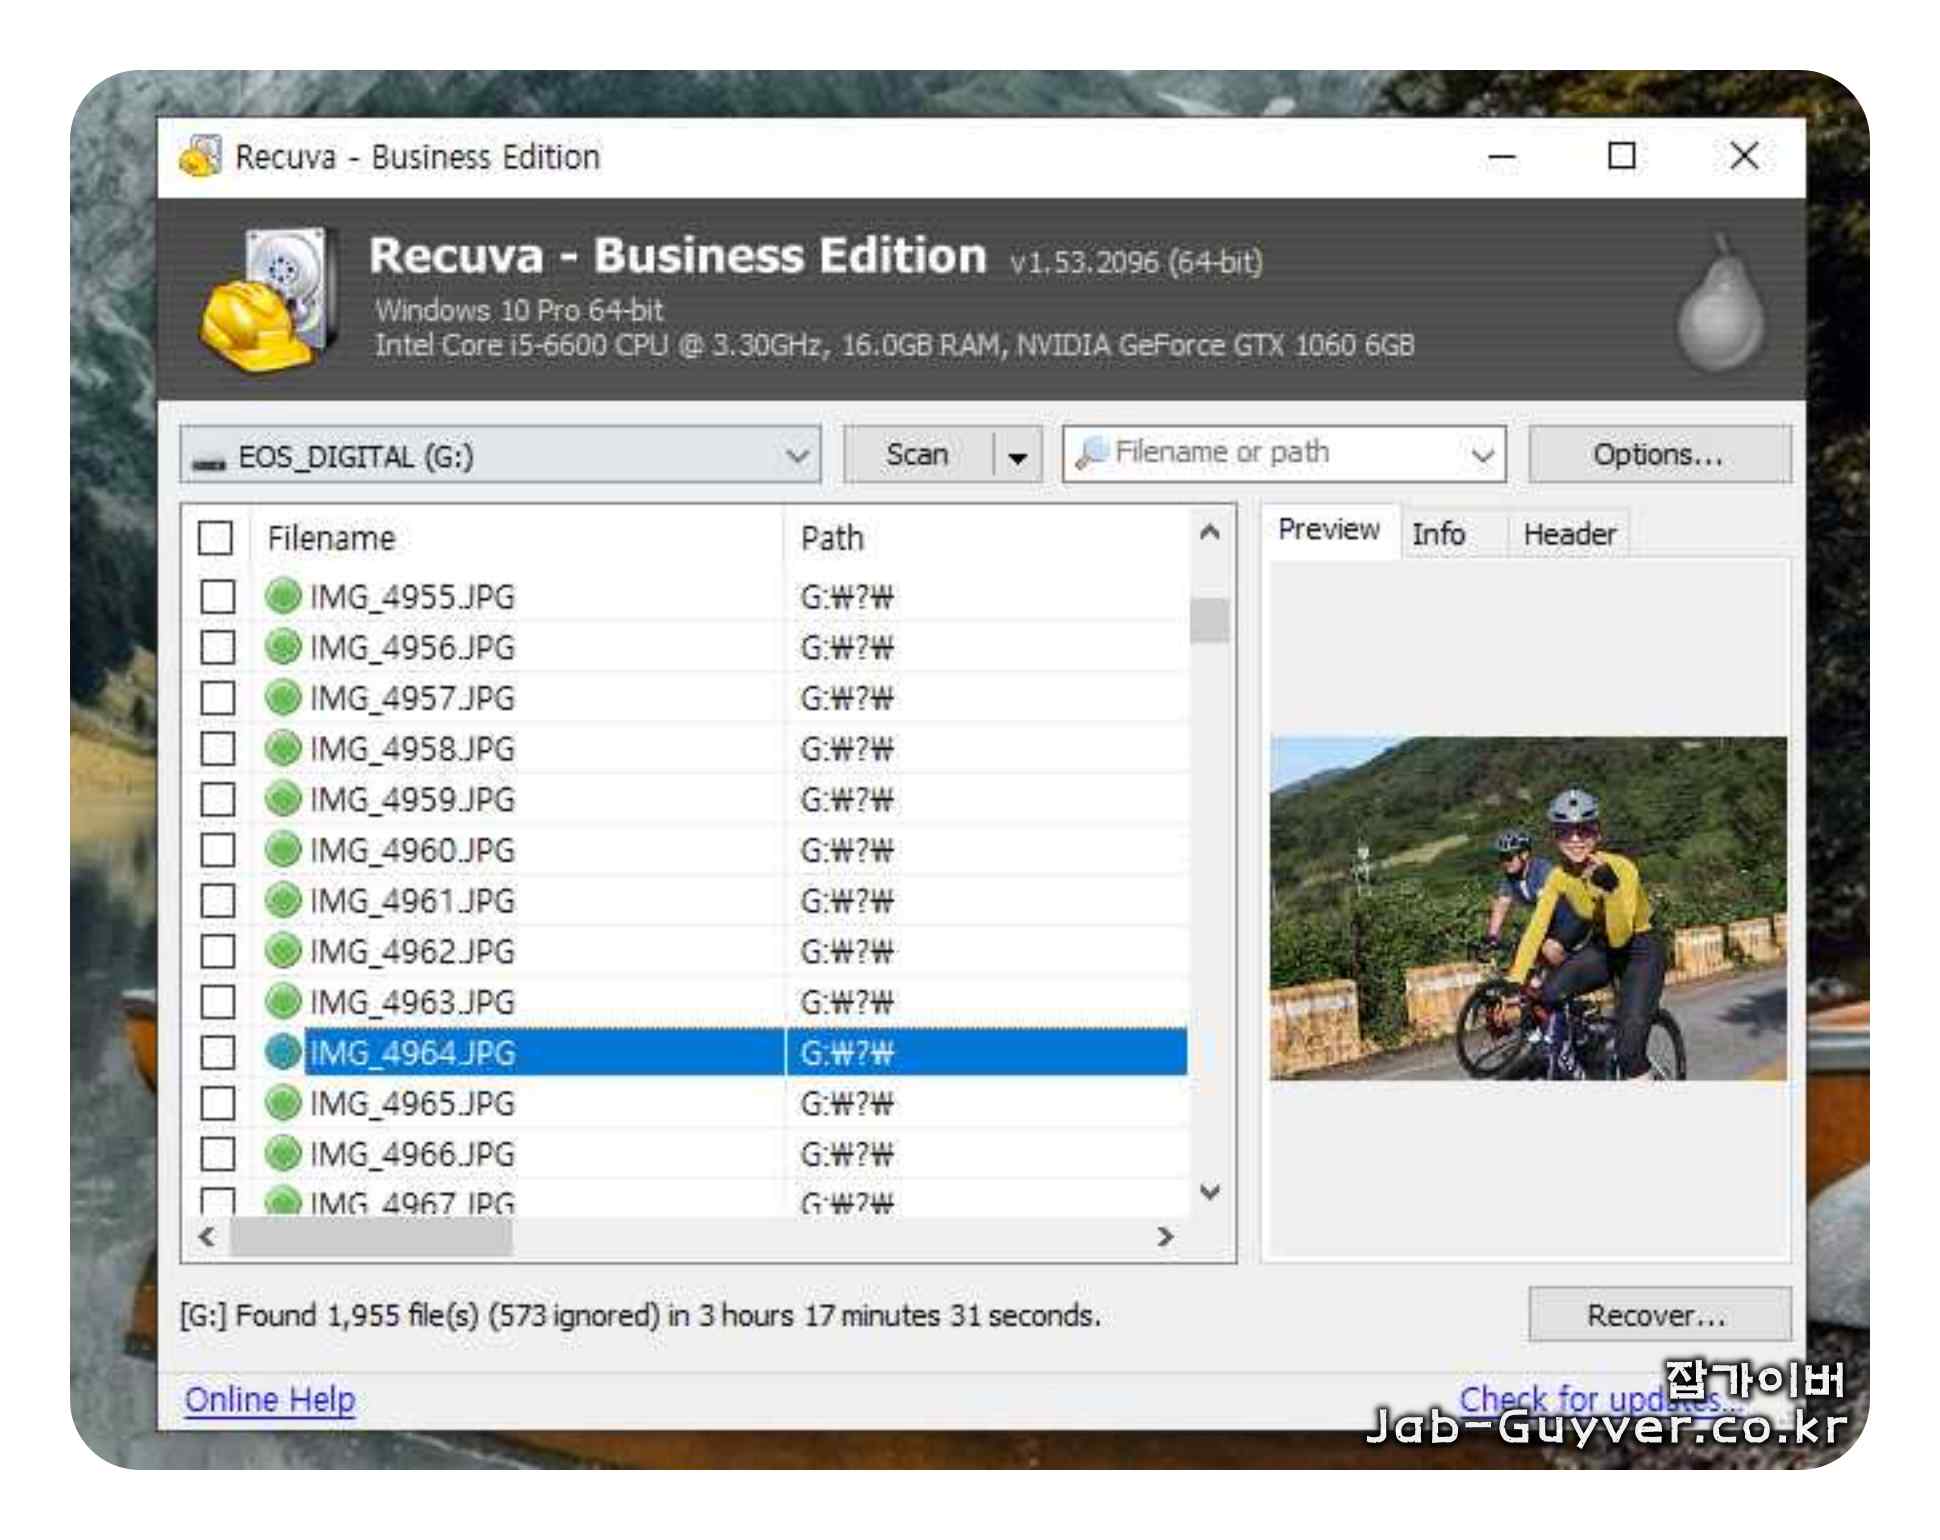
Task: Click the Recuva title bar app icon
Action: [200, 157]
